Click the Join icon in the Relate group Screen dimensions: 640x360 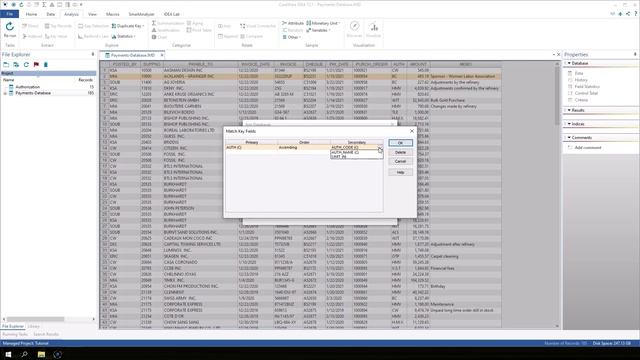tap(224, 26)
